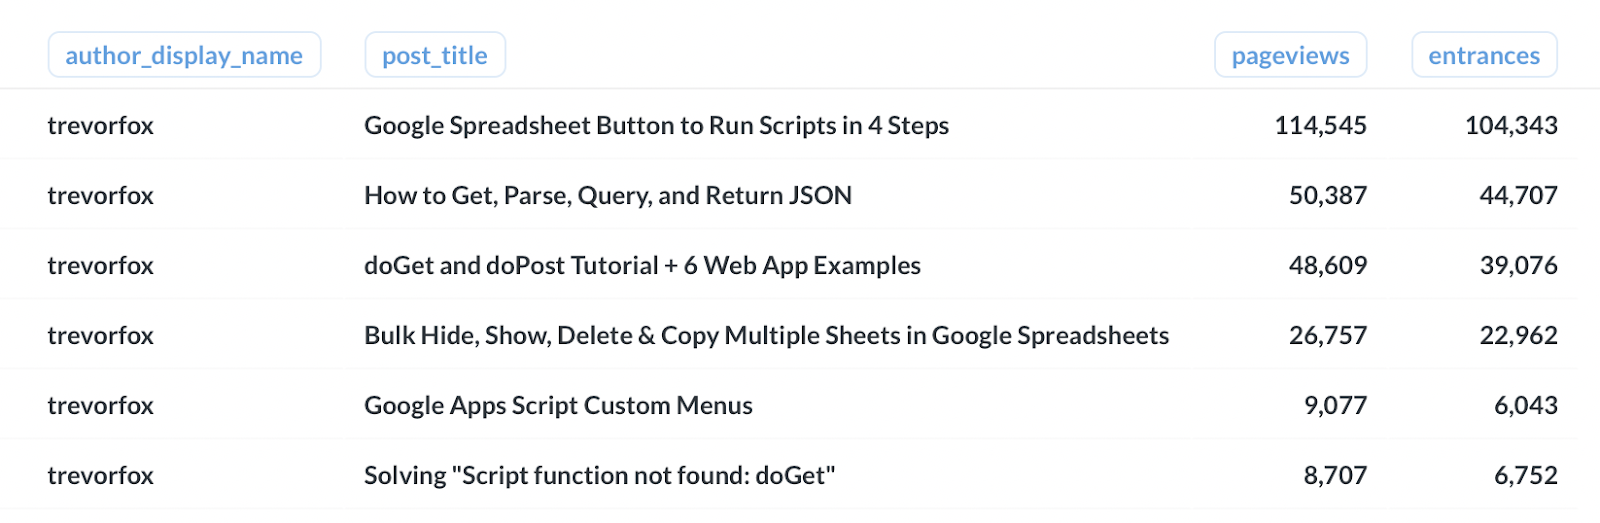Click the doGet and doPost Tutorial title
The image size is (1600, 523).
coord(642,266)
